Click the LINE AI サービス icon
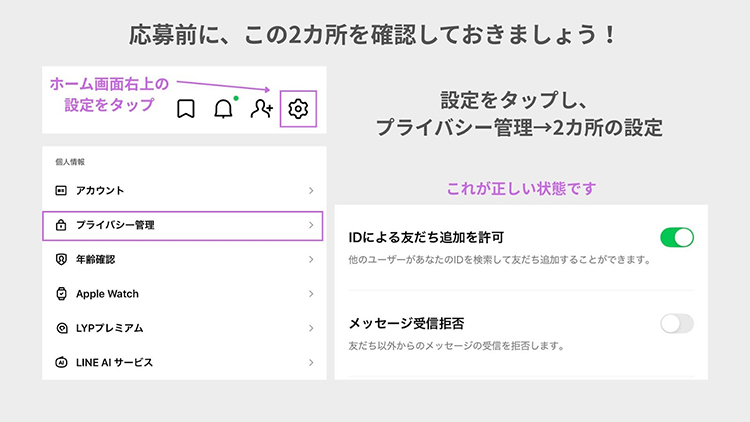The height and width of the screenshot is (422, 750). point(60,363)
